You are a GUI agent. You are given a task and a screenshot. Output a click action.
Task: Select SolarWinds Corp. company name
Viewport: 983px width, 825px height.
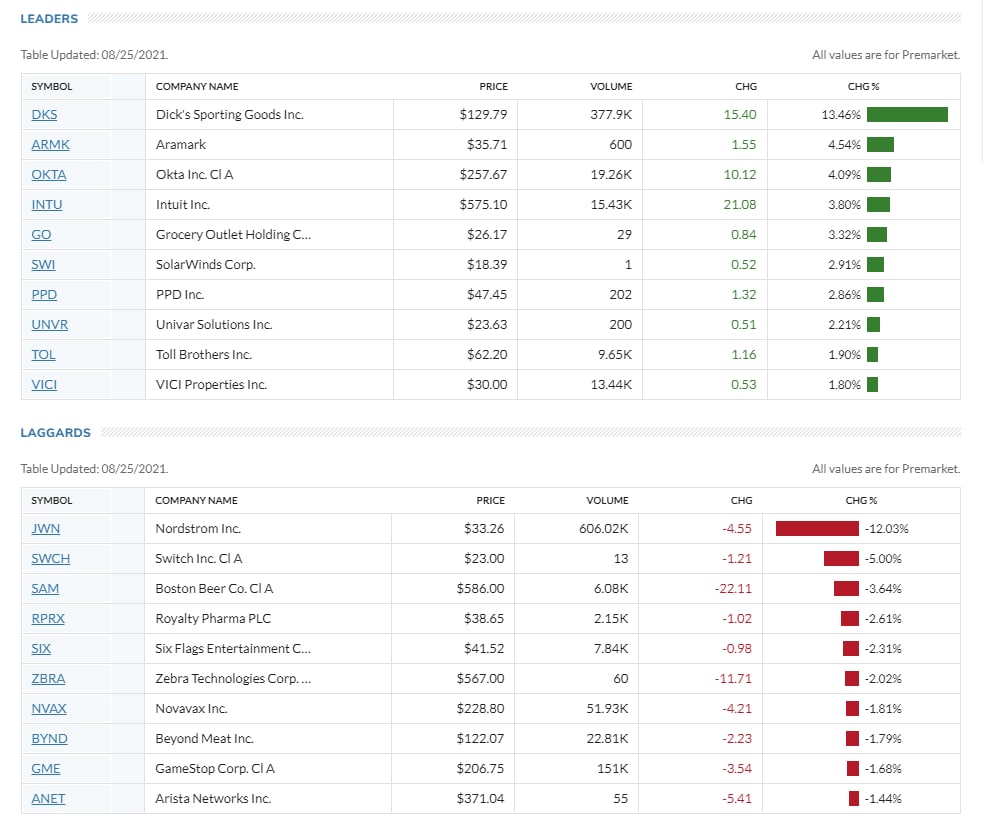click(206, 265)
